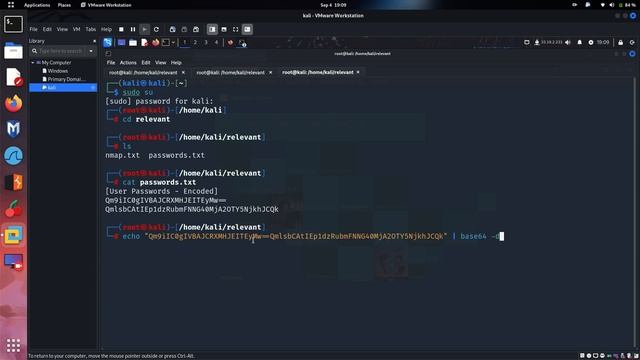Open the terminal Actions menu

pyautogui.click(x=128, y=62)
